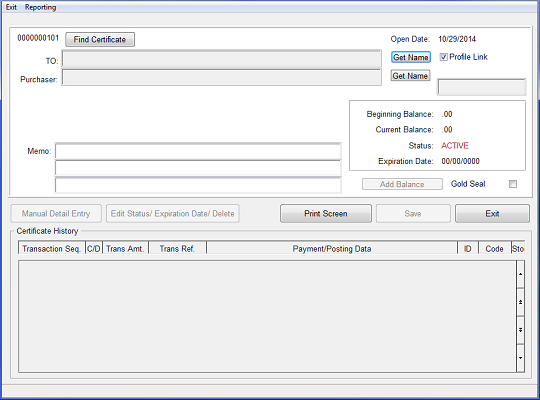Click the page-down double arrow in history scrollbar
The image size is (540, 400).
tap(520, 330)
